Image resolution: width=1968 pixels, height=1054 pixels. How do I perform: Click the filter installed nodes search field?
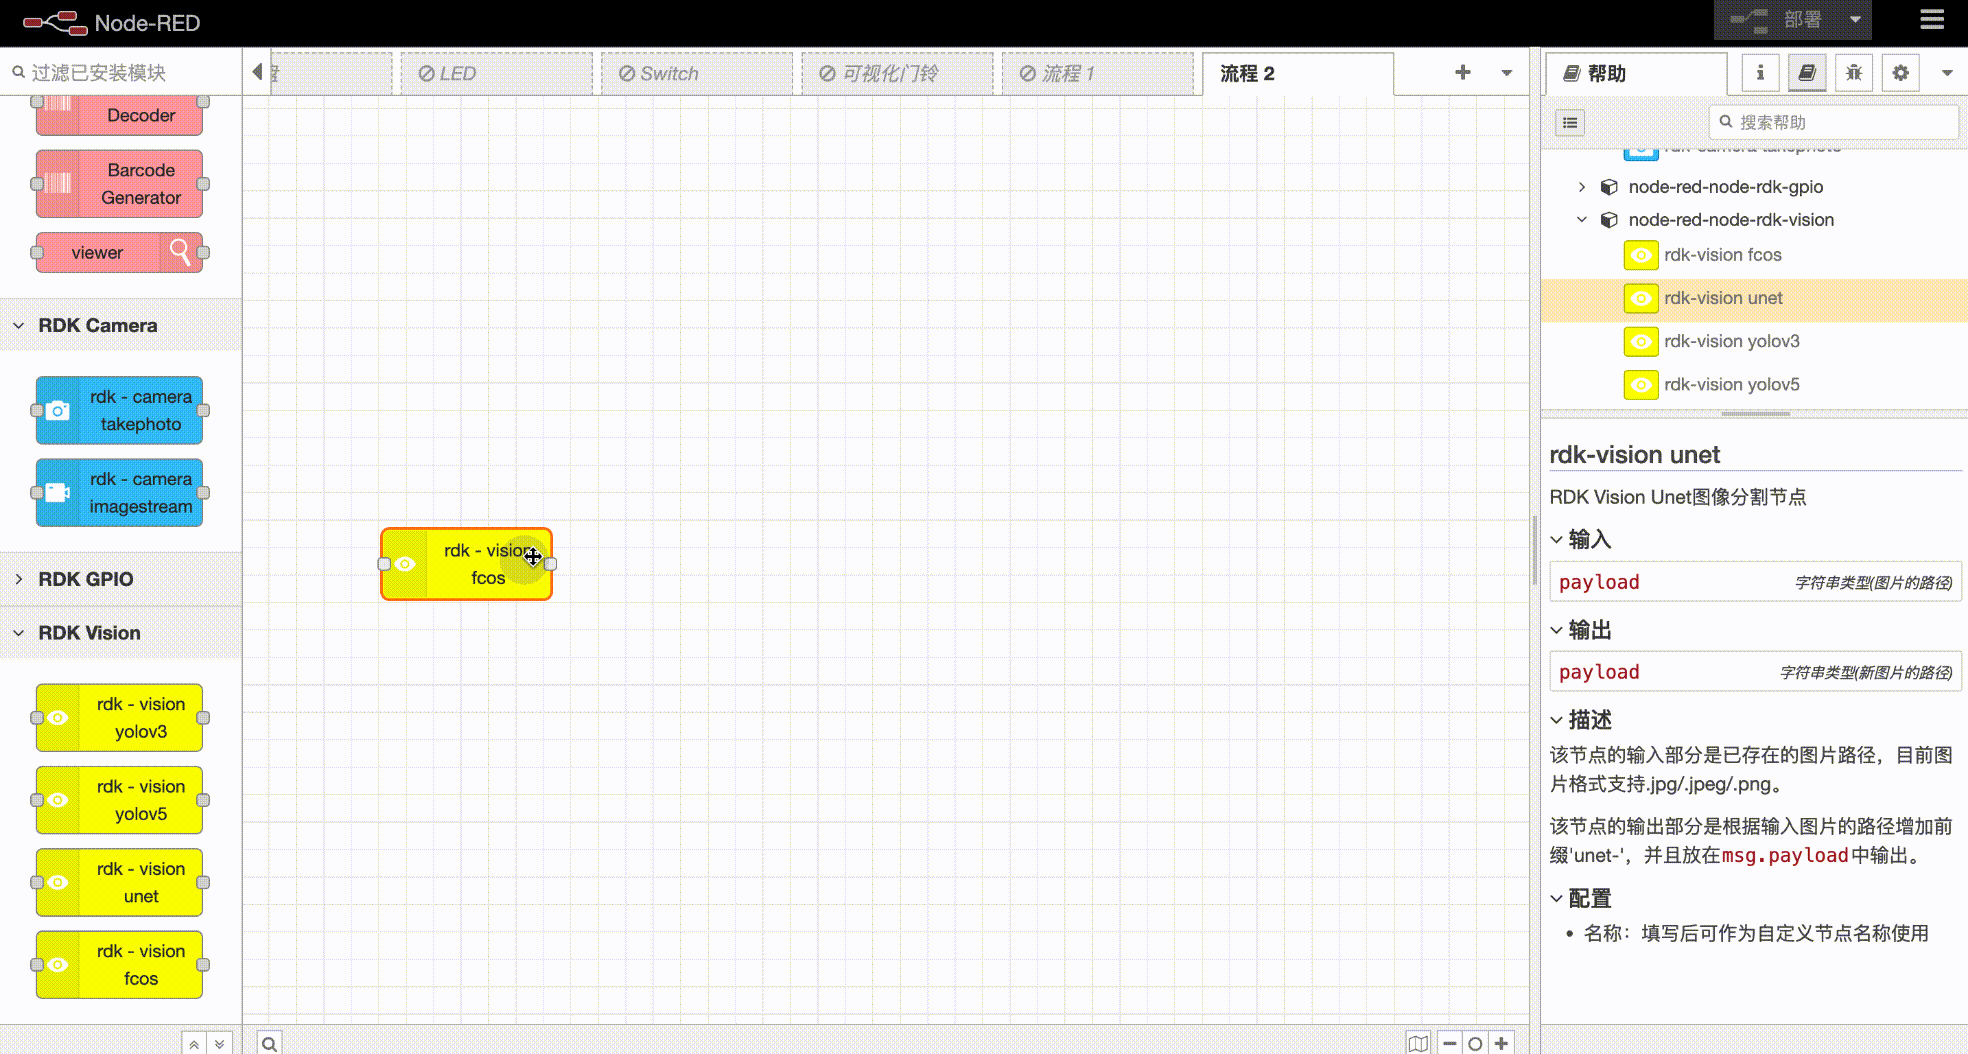tap(121, 72)
